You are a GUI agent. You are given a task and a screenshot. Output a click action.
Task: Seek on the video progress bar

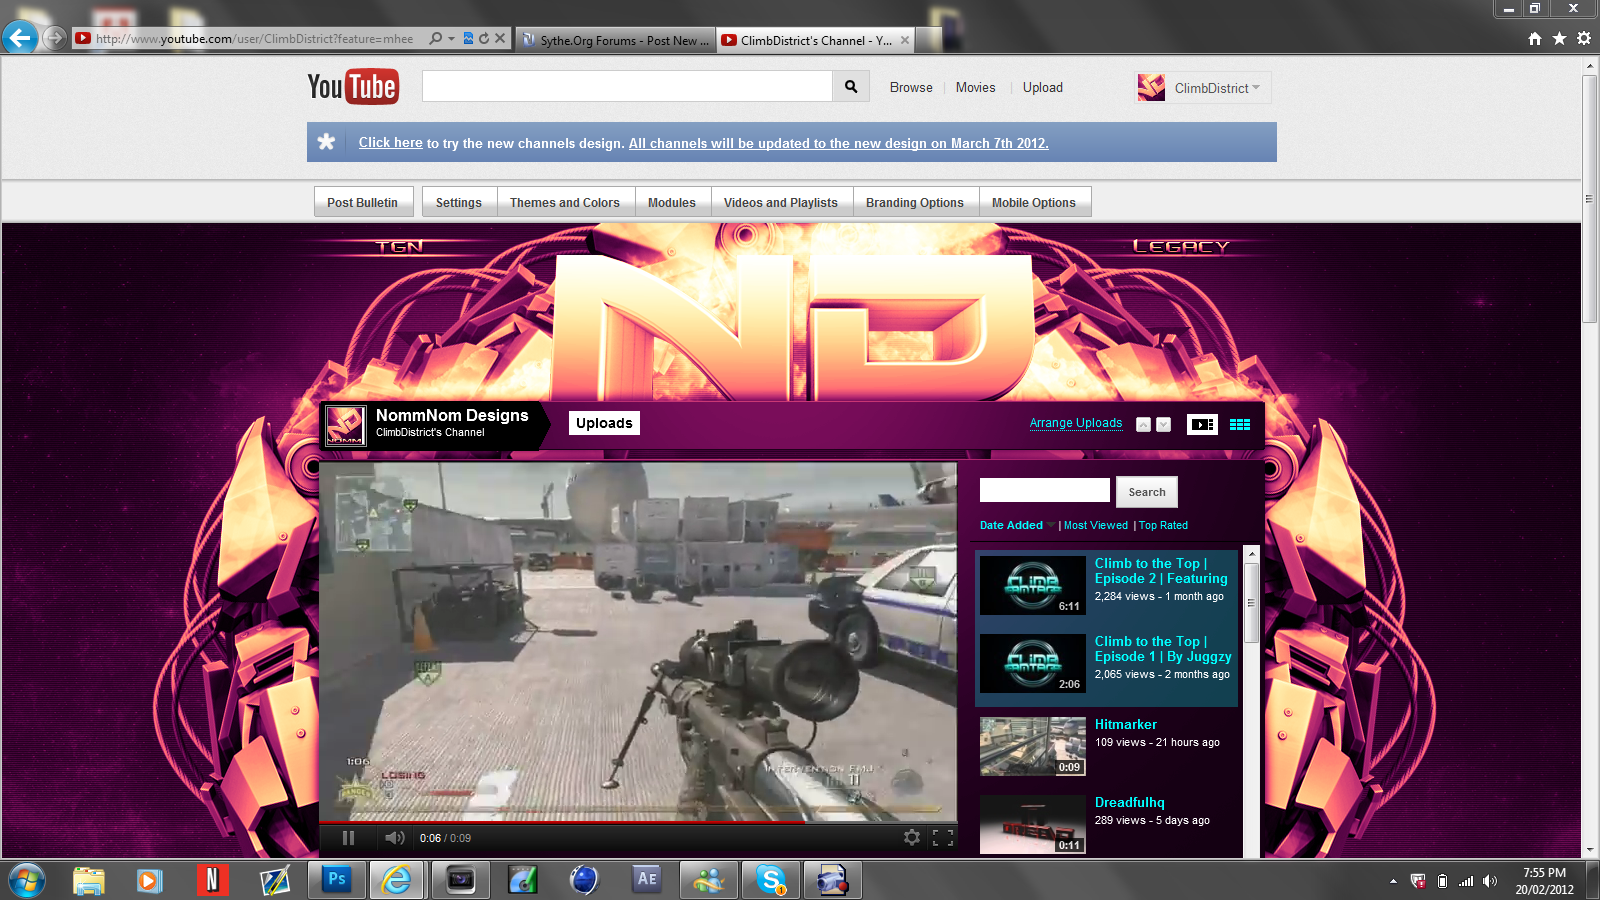(x=638, y=823)
